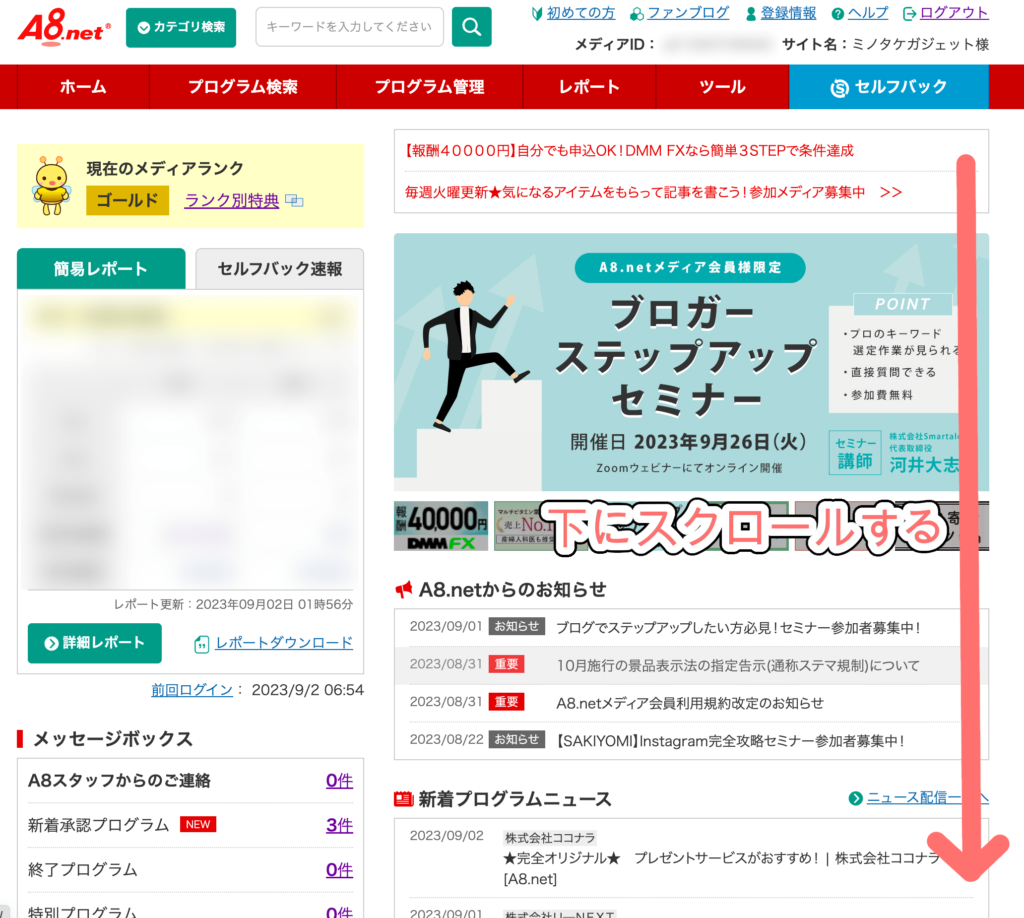Open the ファンブログ link
The height and width of the screenshot is (918, 1024).
tap(688, 12)
